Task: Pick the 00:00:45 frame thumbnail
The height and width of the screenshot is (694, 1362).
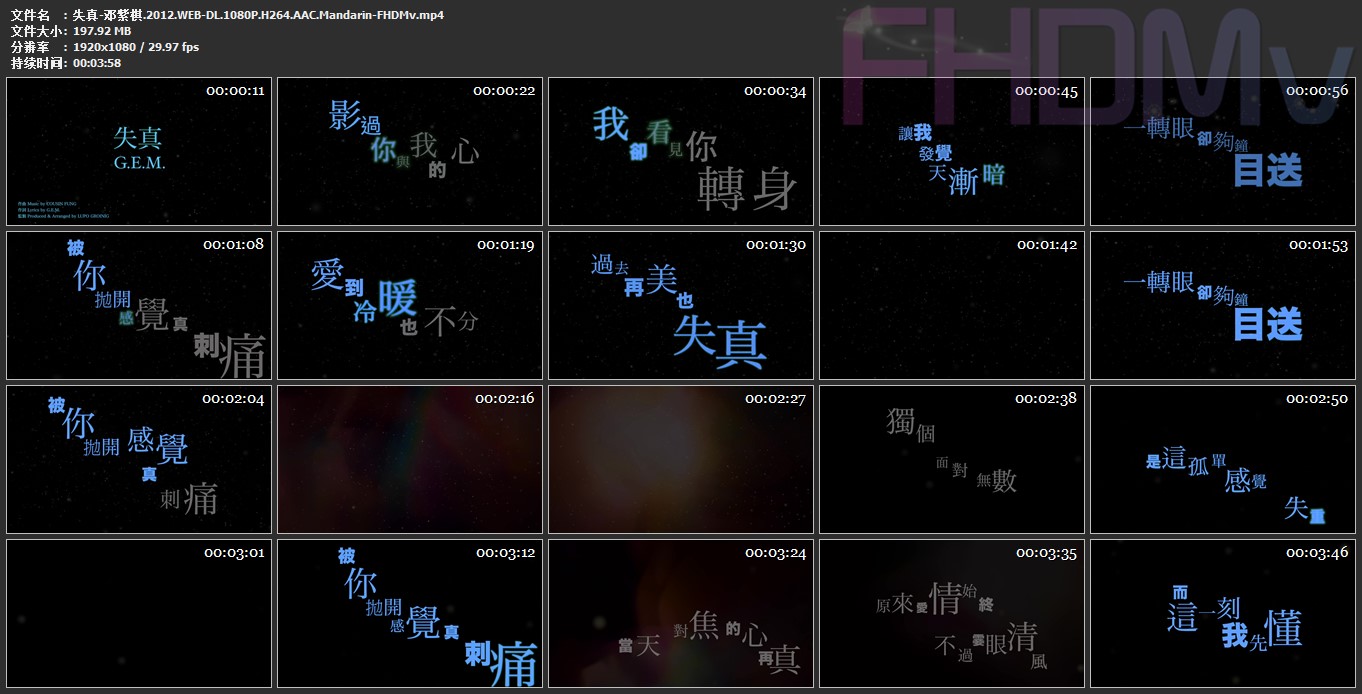Action: point(952,152)
